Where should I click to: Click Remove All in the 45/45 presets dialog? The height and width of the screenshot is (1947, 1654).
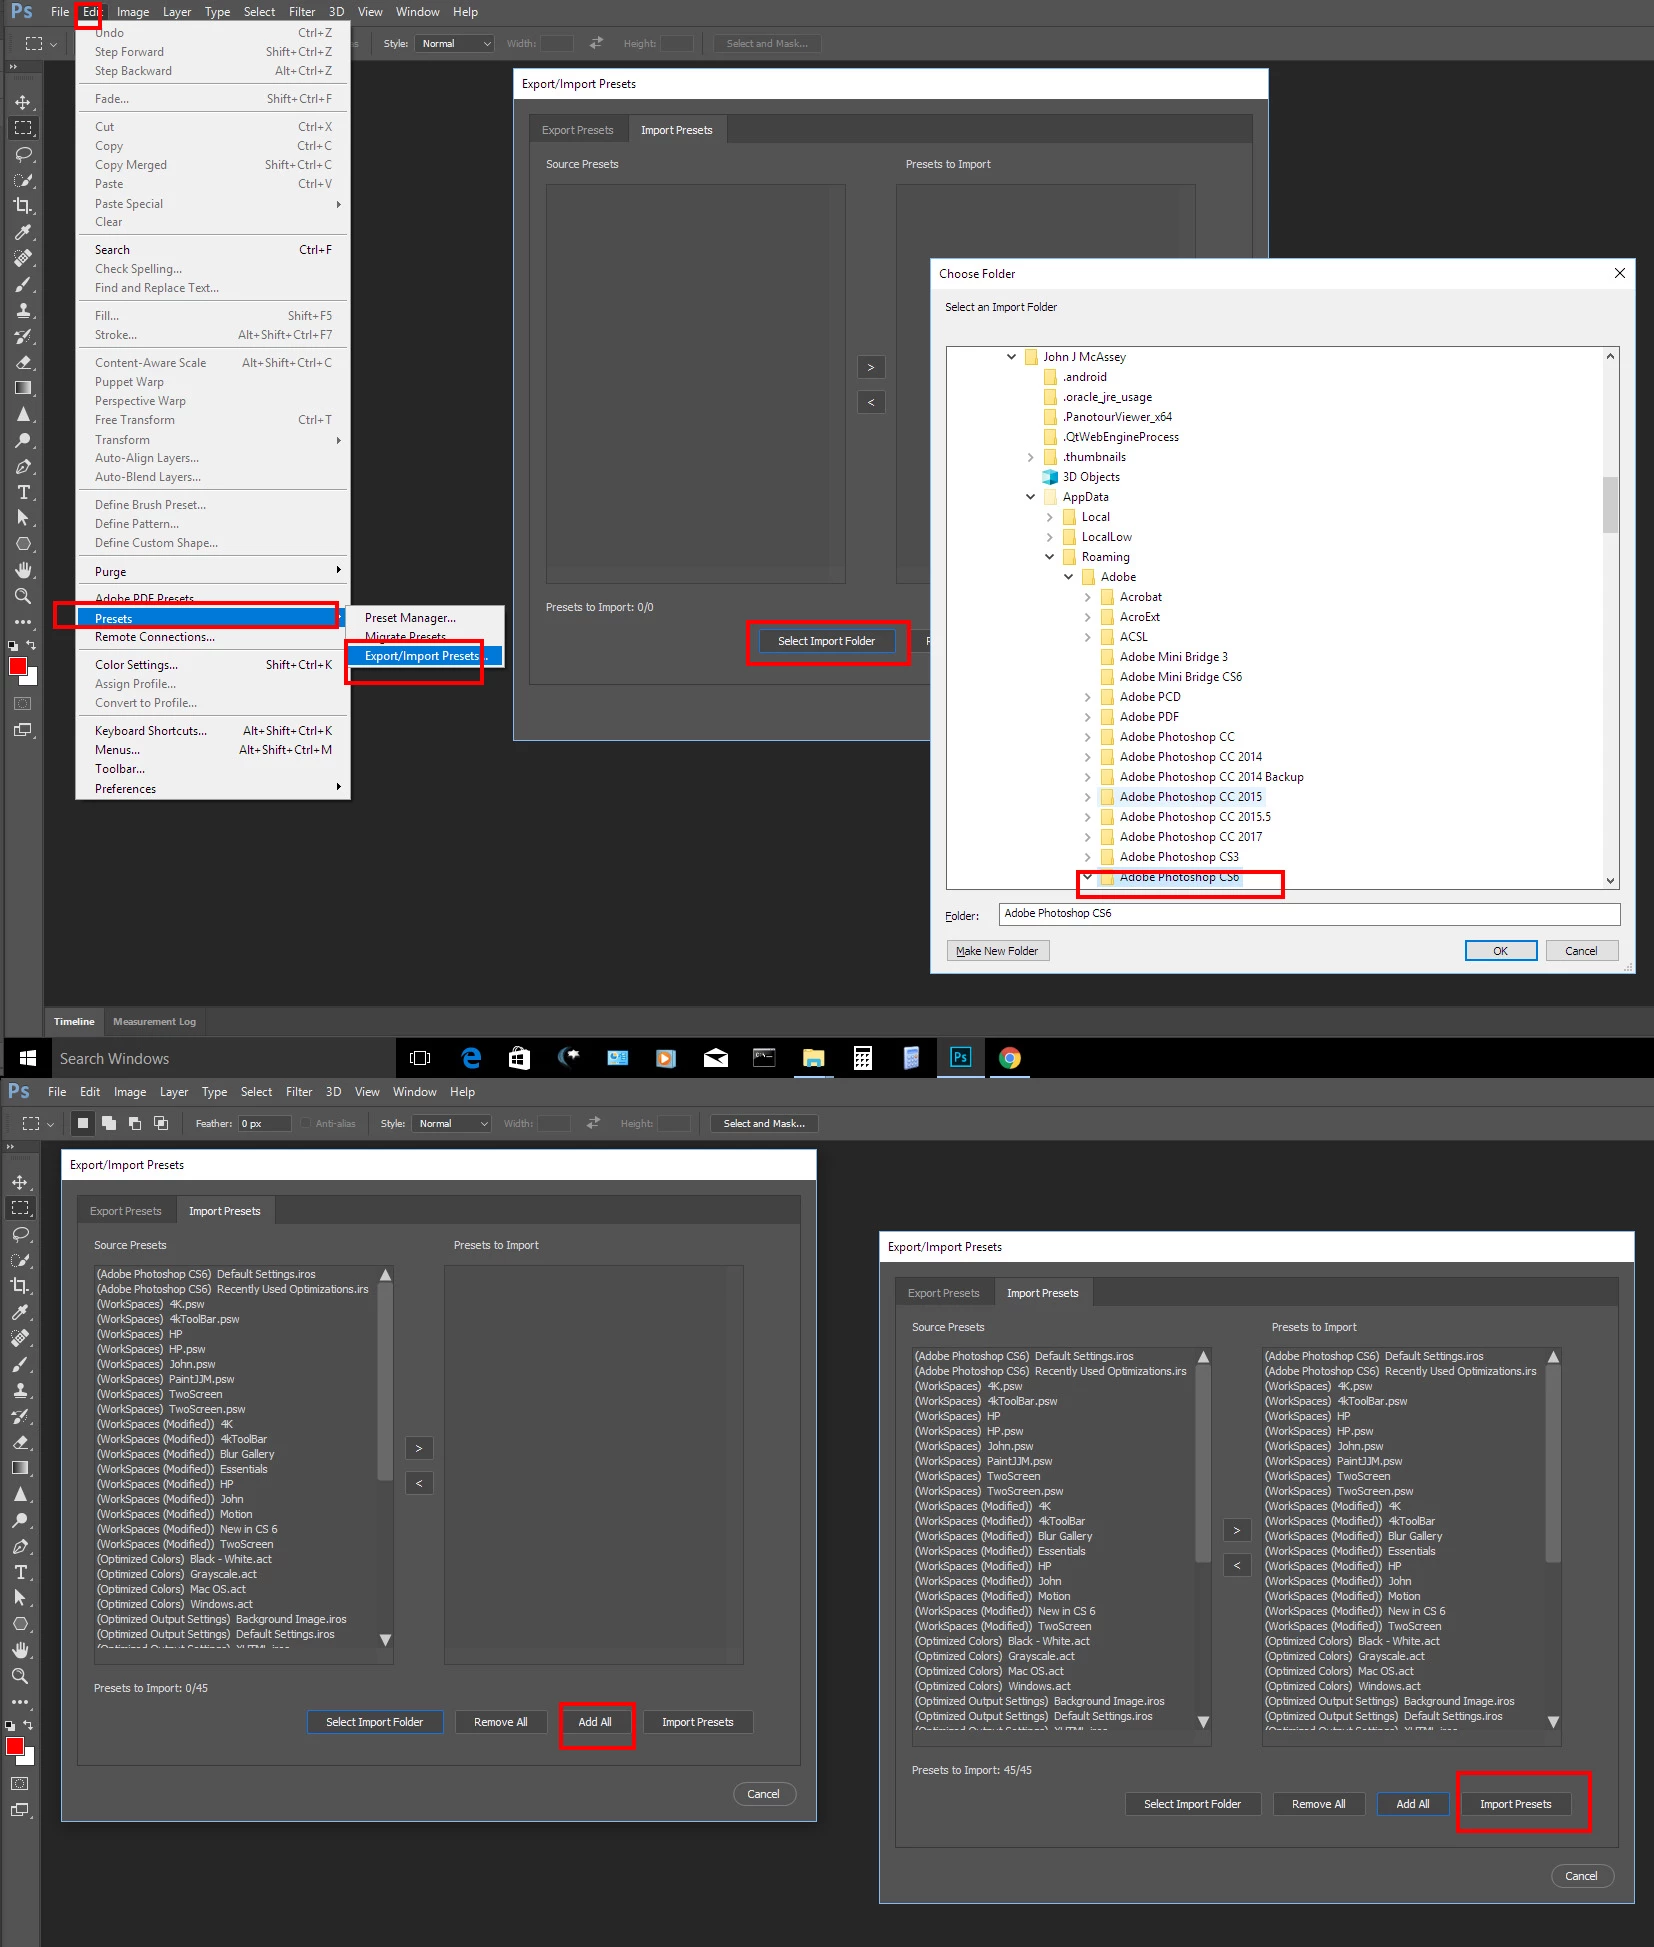1319,1804
